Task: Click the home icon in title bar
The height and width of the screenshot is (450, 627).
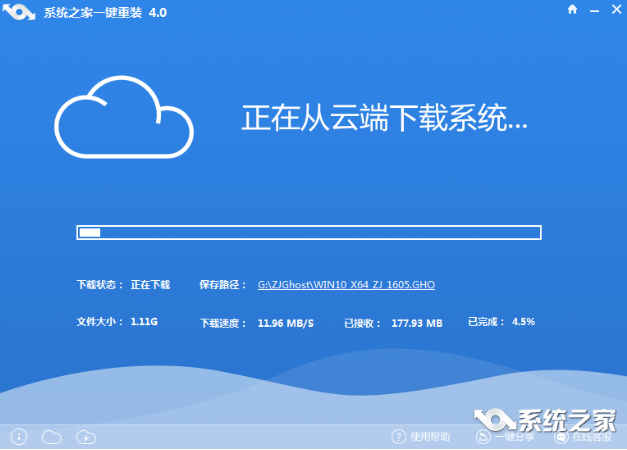Action: click(571, 10)
